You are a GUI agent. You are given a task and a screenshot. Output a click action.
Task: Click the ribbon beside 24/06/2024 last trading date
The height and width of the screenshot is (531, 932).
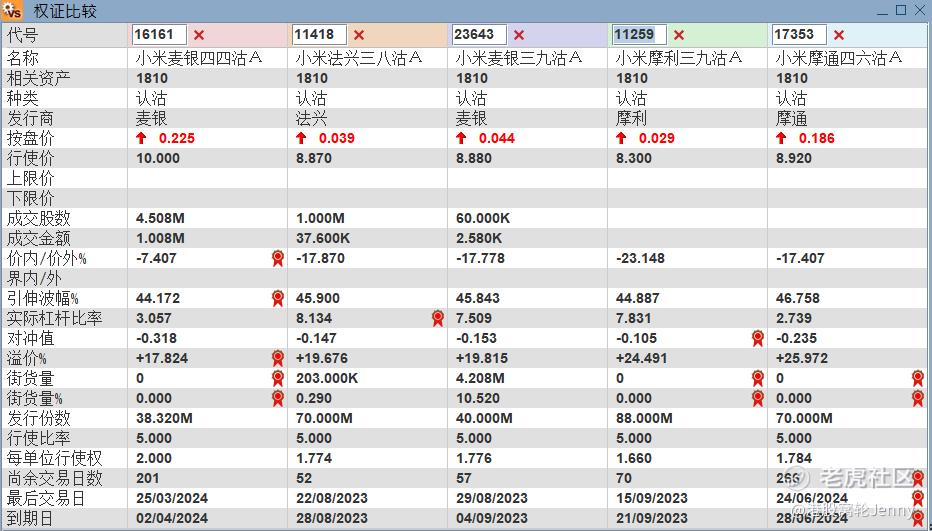(x=918, y=498)
